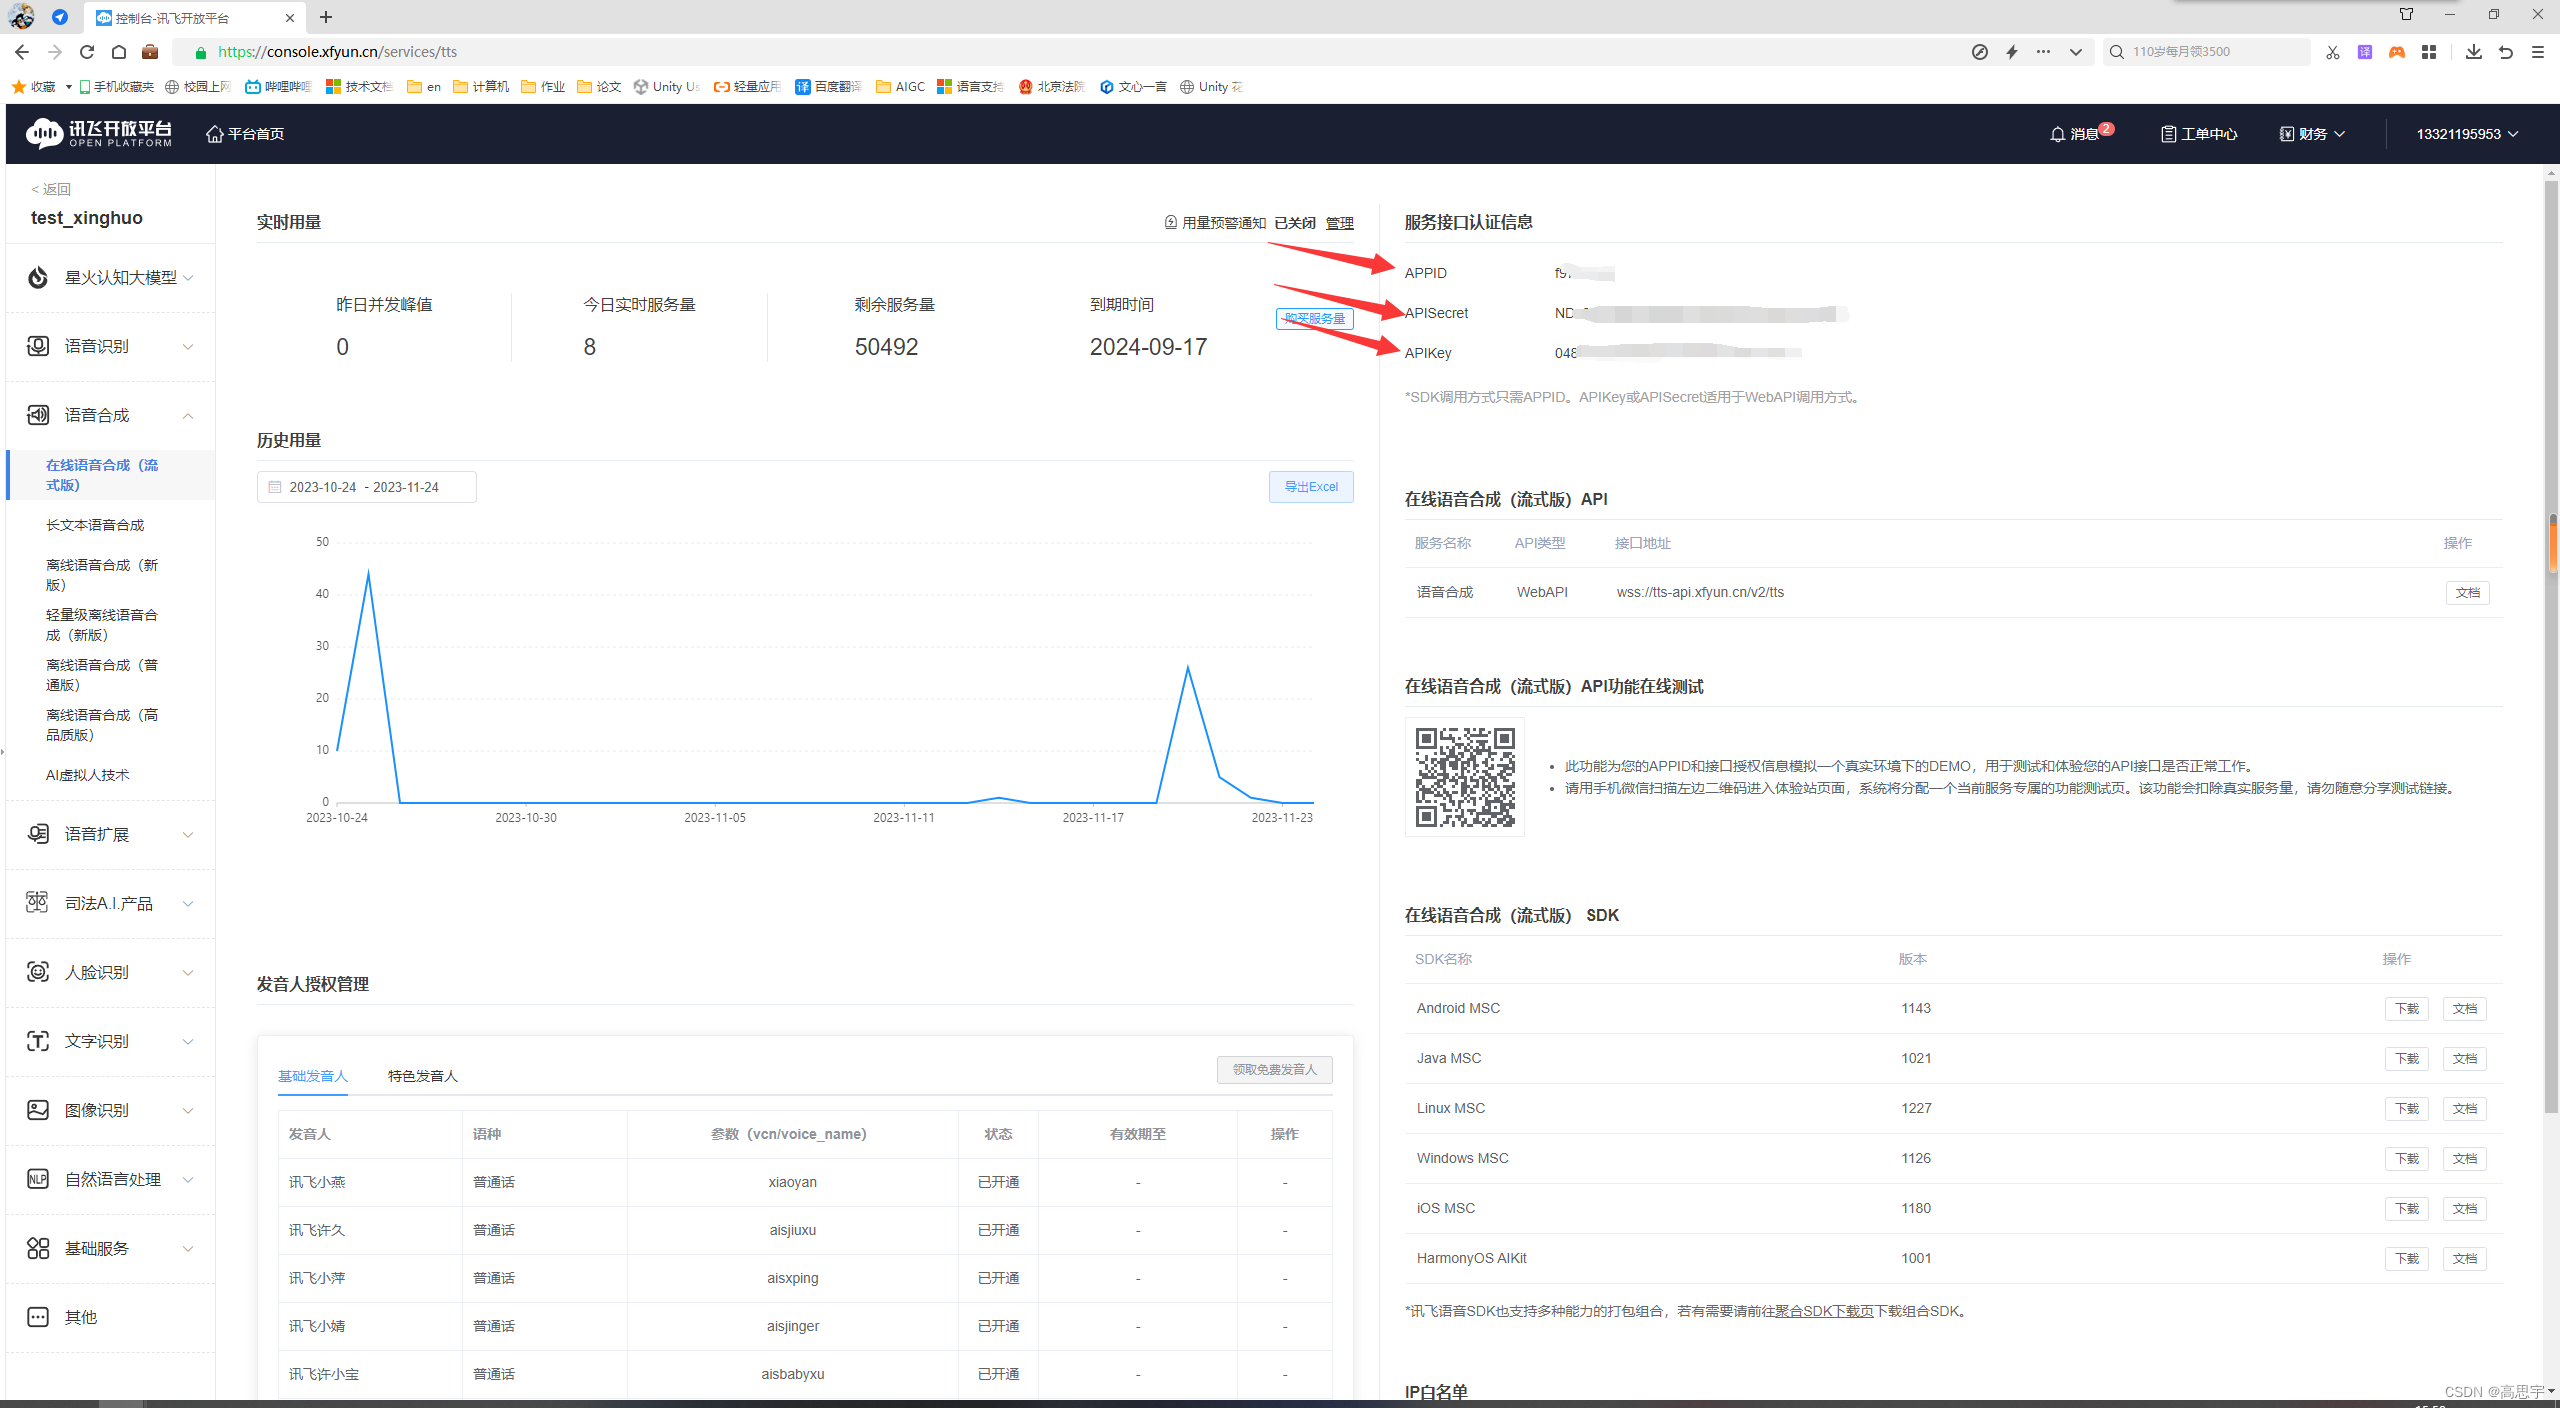2560x1408 pixels.
Task: Expand the 文字识别 section chevron
Action: (x=188, y=1042)
